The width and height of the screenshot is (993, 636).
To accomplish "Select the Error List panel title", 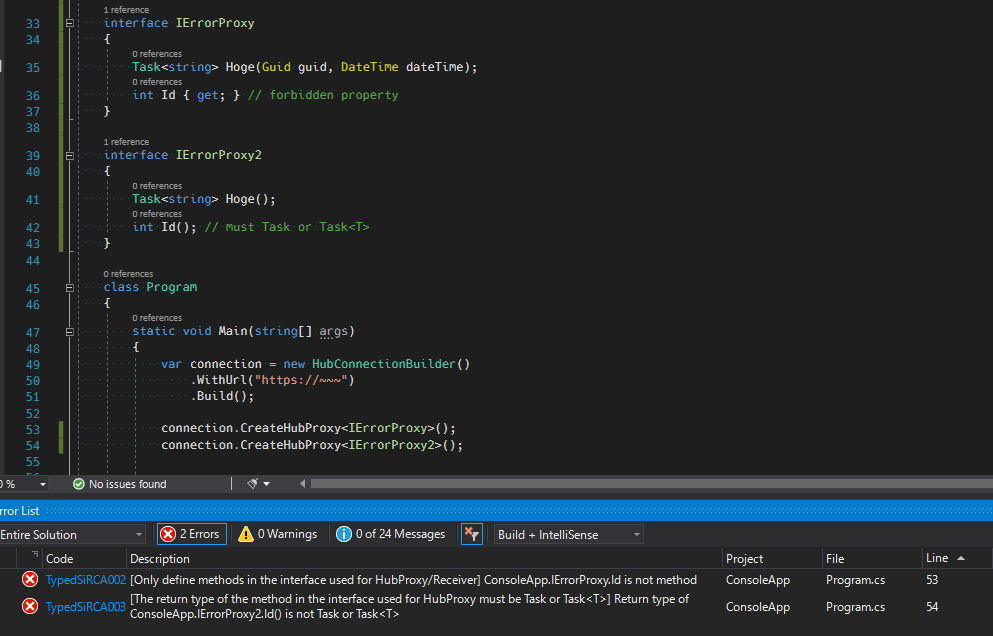I will [x=20, y=510].
